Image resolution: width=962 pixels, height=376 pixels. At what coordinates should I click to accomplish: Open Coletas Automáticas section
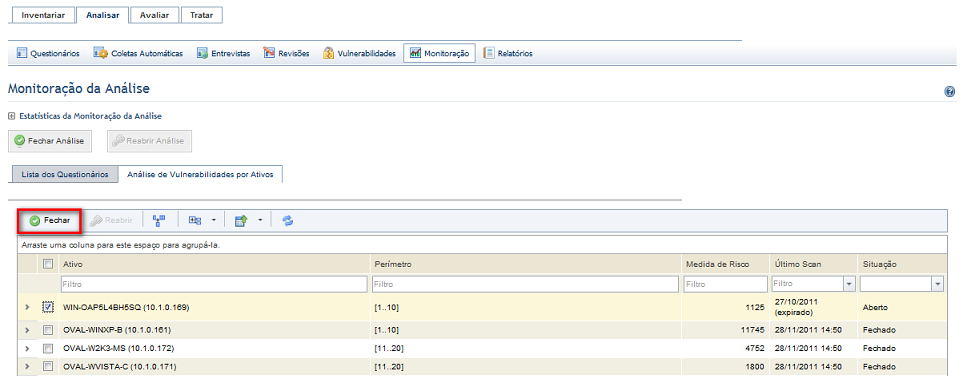(138, 53)
